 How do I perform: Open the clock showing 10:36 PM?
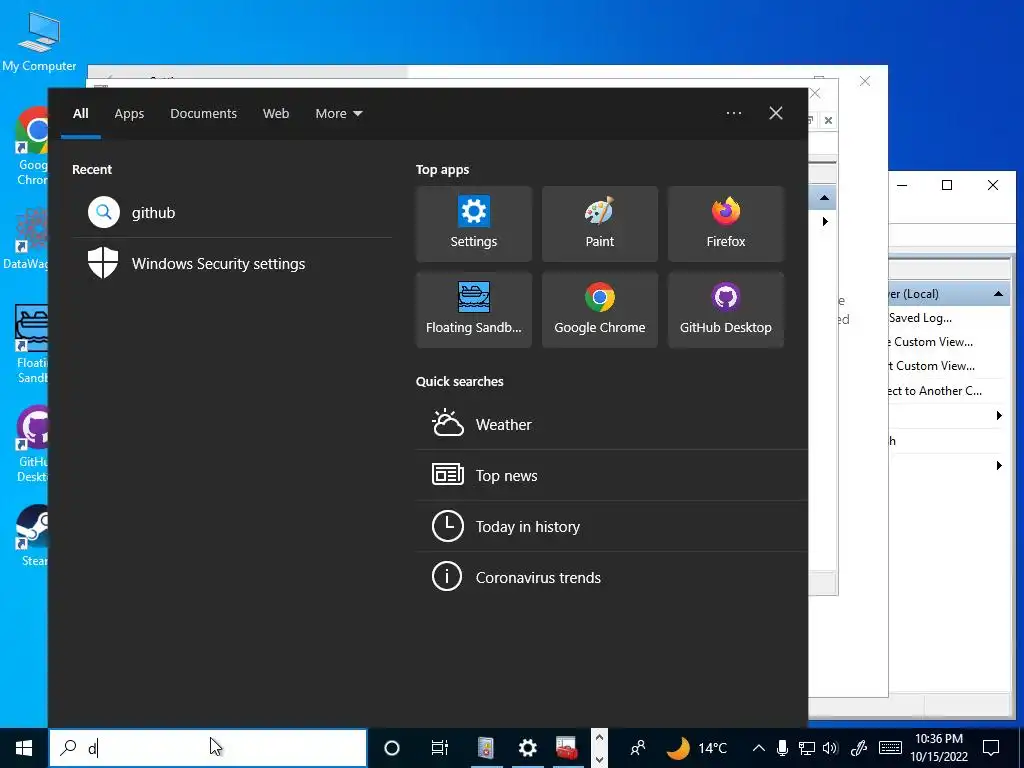click(x=938, y=748)
